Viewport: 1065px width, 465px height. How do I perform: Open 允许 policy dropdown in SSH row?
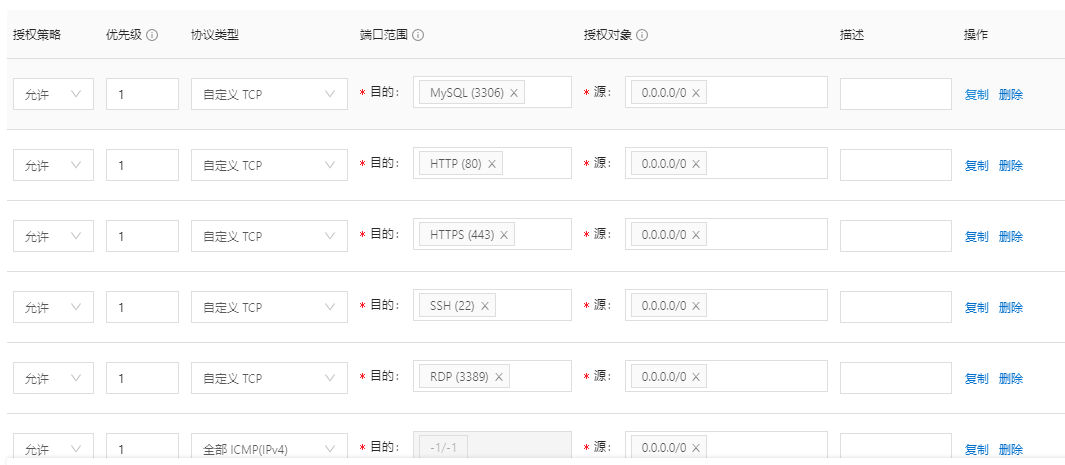tap(54, 307)
